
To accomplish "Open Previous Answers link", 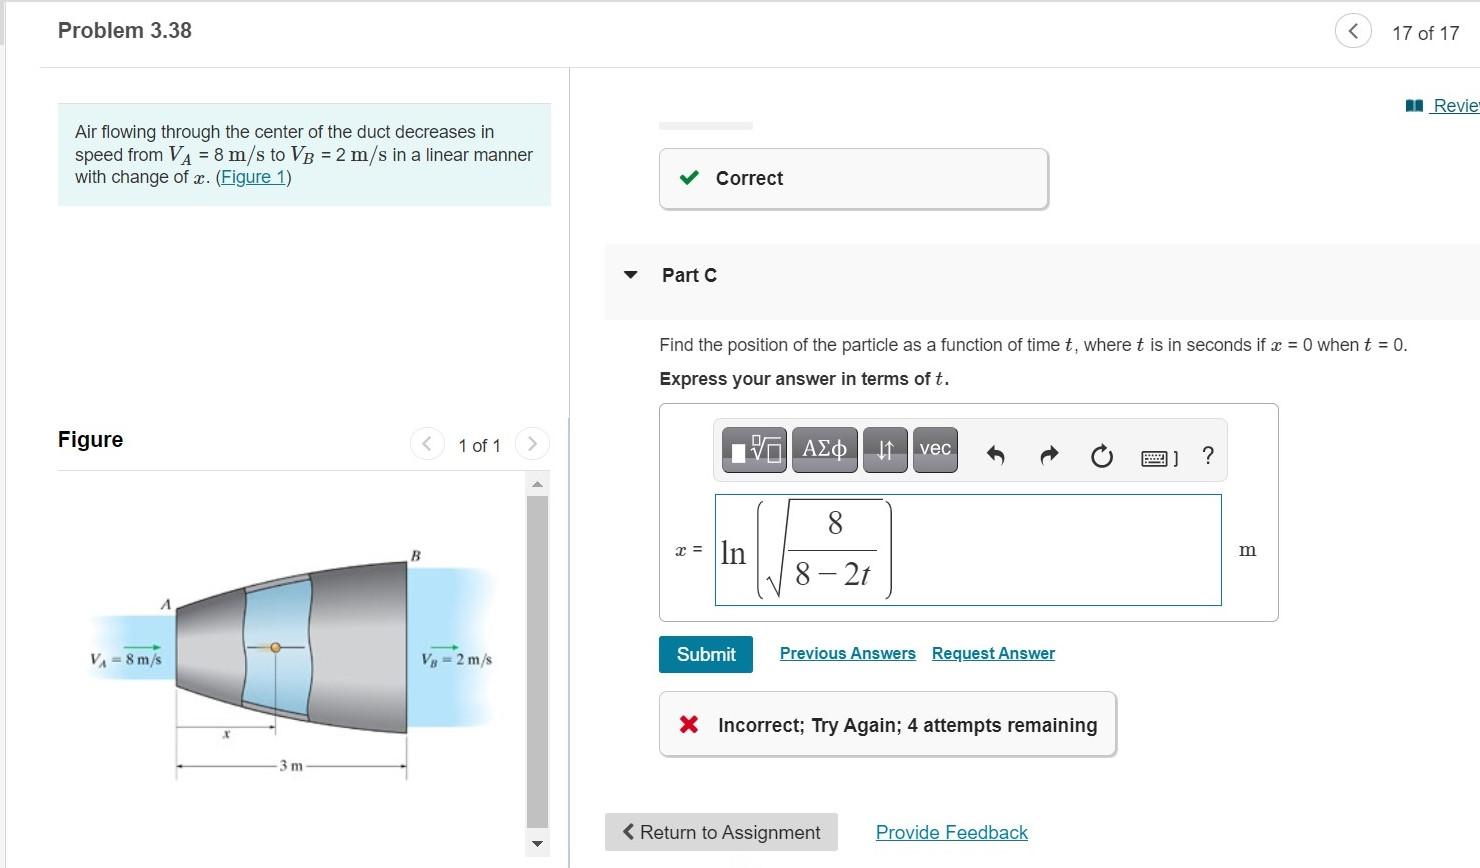I will click(848, 653).
